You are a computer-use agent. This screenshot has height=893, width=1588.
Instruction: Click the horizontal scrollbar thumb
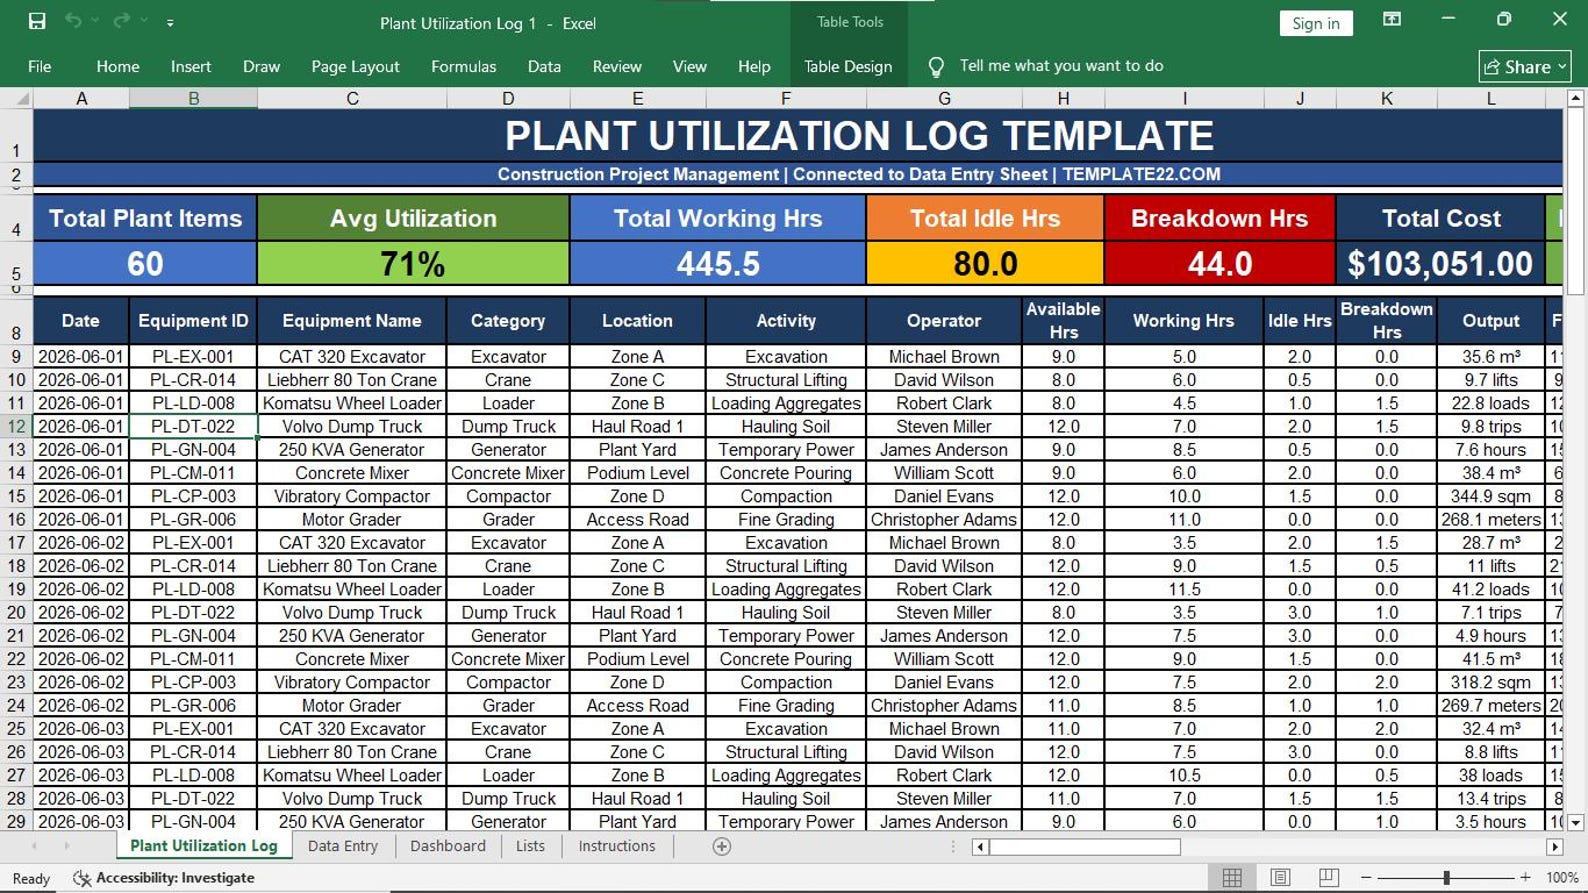[1085, 846]
